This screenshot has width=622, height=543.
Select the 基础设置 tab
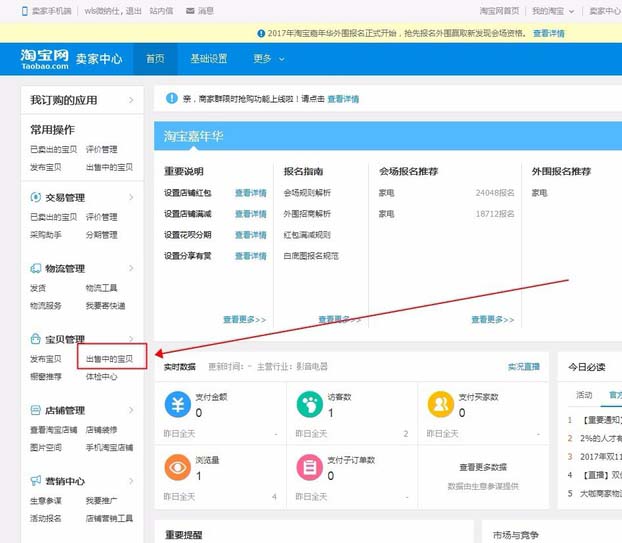pos(209,59)
